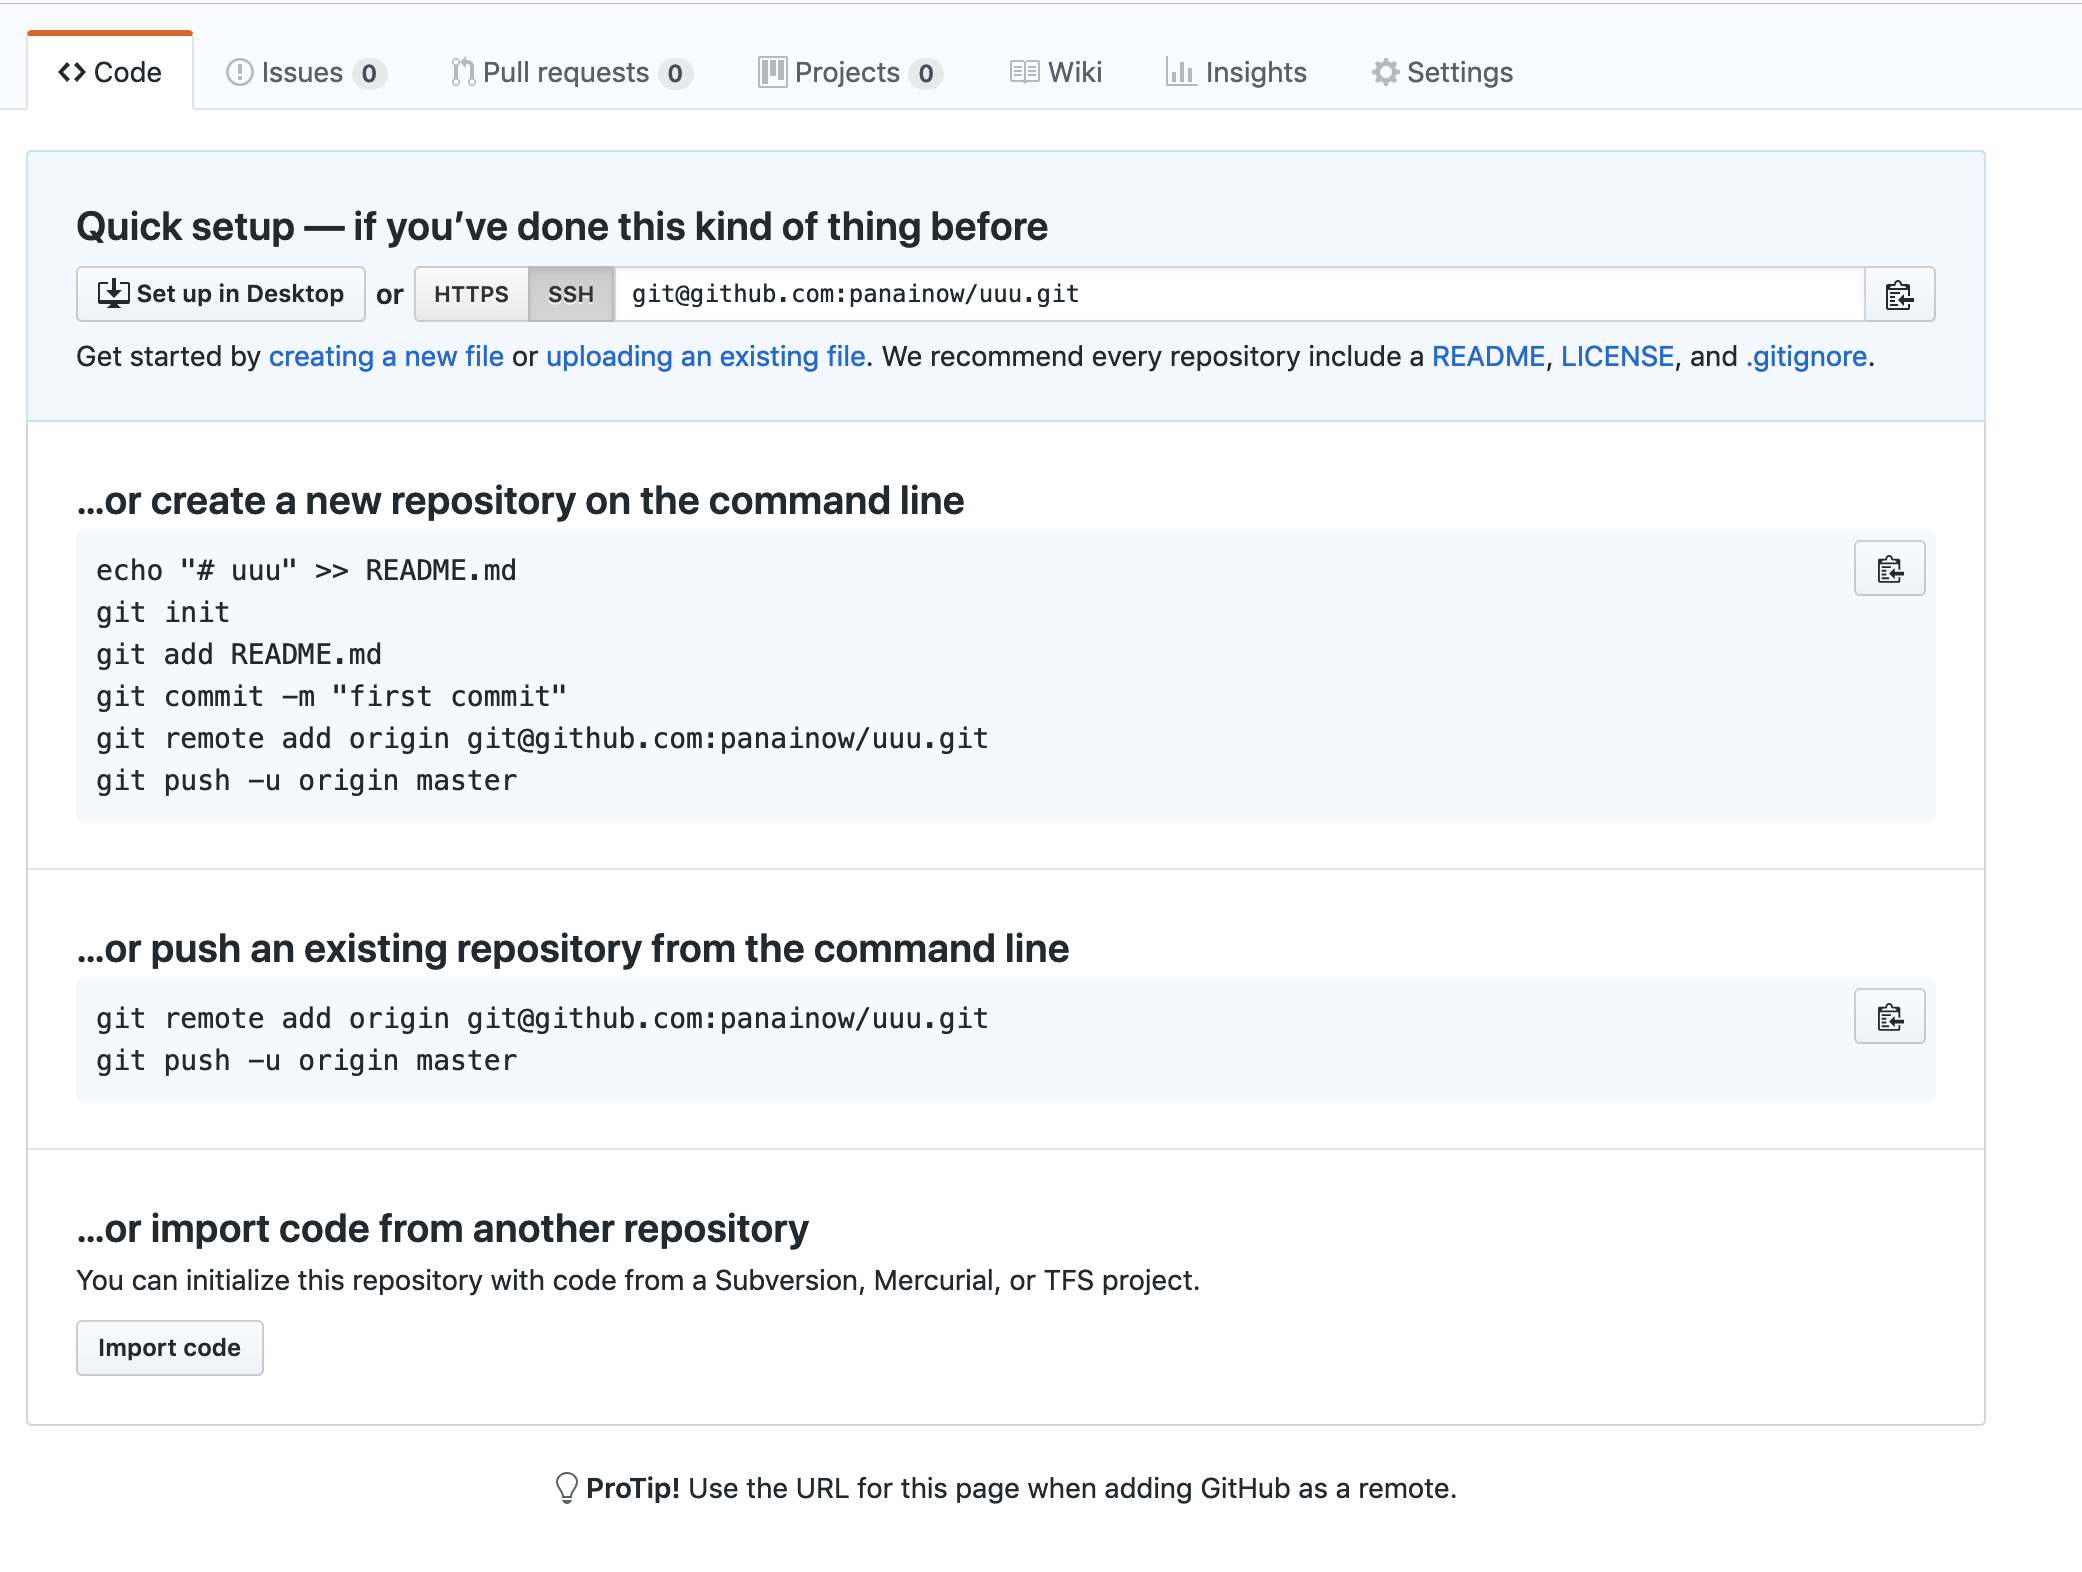Click the README link

click(x=1488, y=356)
